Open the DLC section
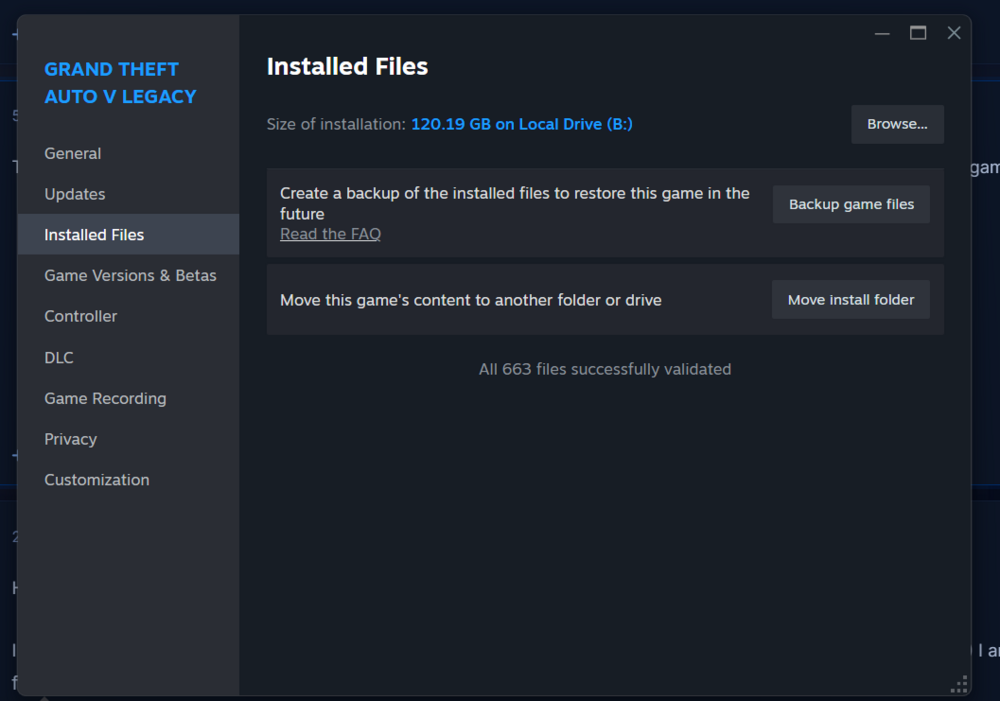Screen dimensions: 1000x701 (x=59, y=357)
